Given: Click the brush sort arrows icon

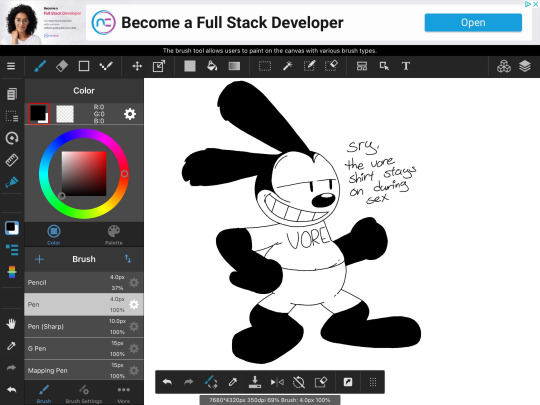Looking at the screenshot, I should tap(128, 259).
